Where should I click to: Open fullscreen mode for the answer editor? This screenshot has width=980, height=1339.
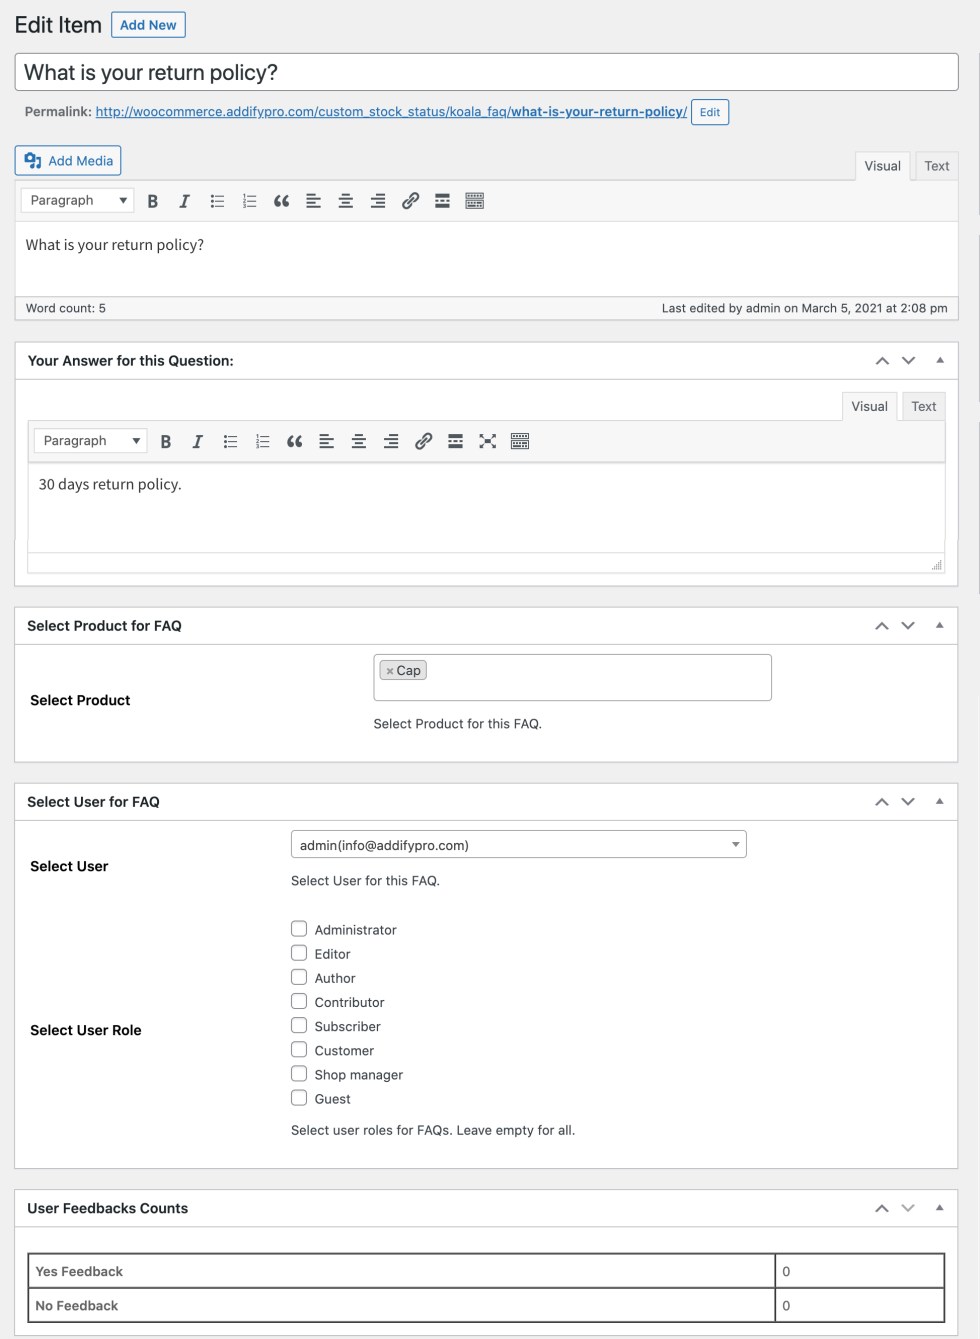(488, 440)
